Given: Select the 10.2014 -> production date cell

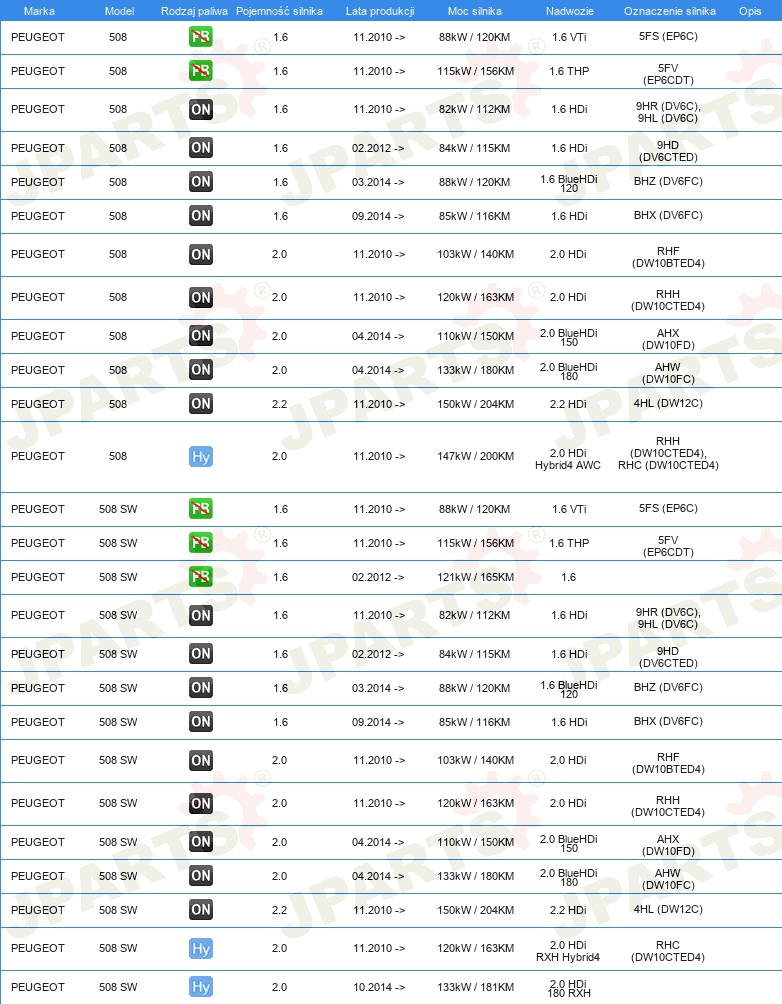Looking at the screenshot, I should tap(379, 987).
